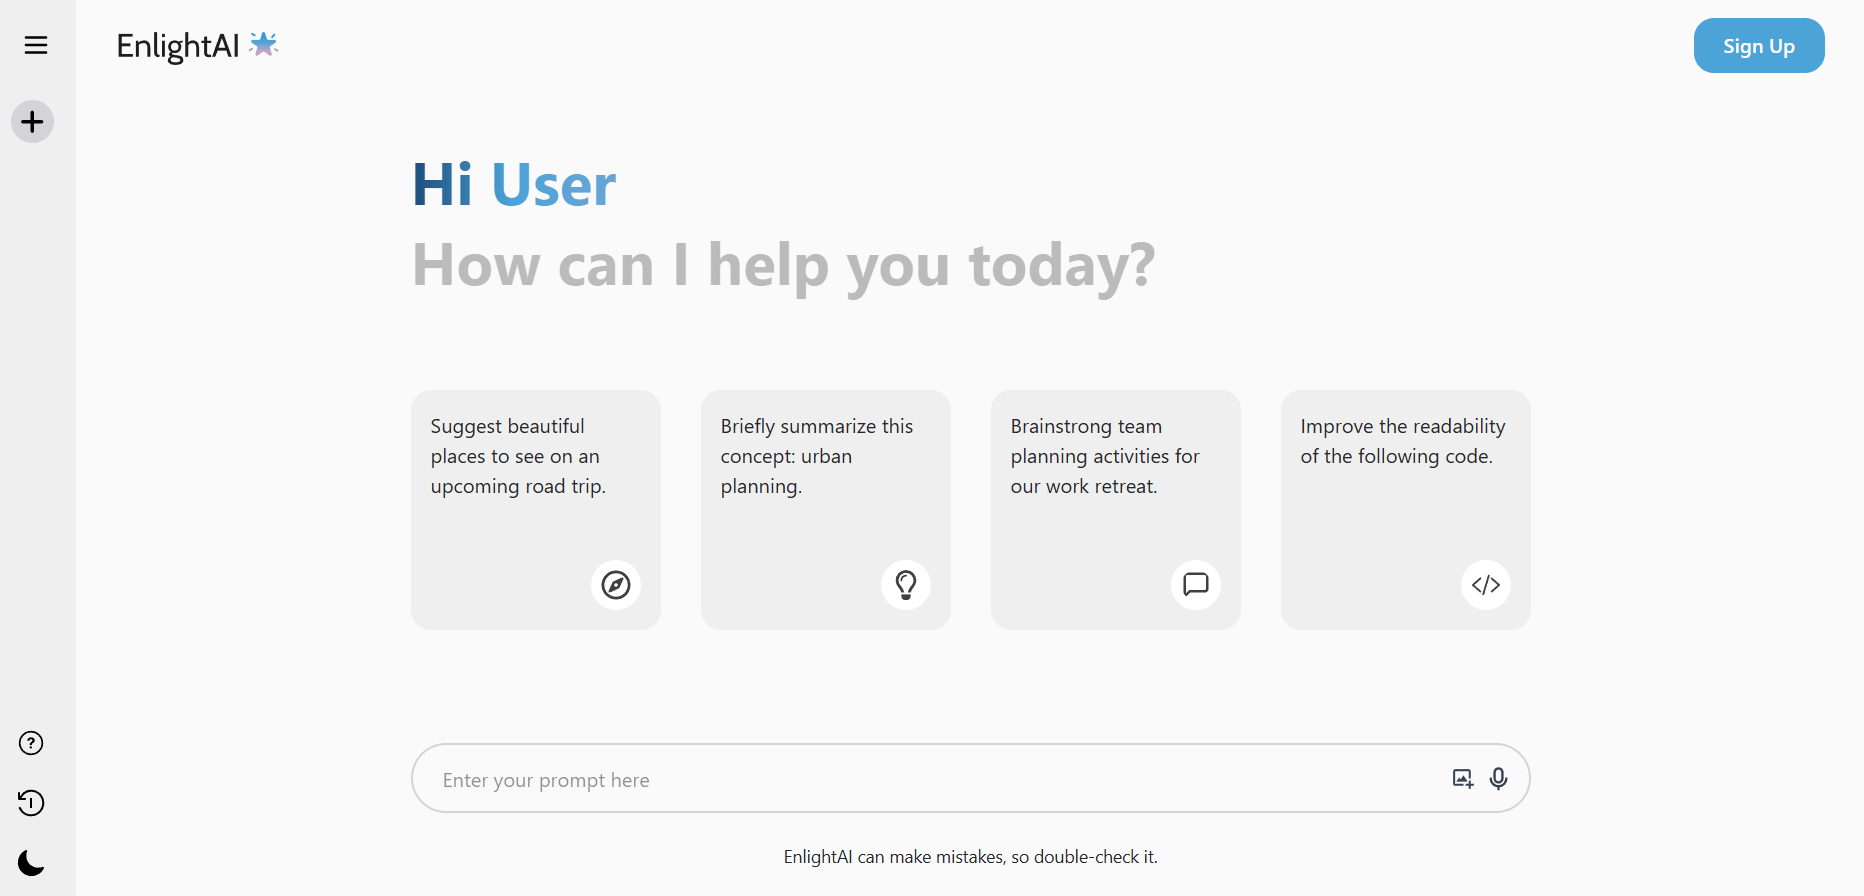This screenshot has height=896, width=1864.
Task: Click the Sign Up button
Action: 1758,46
